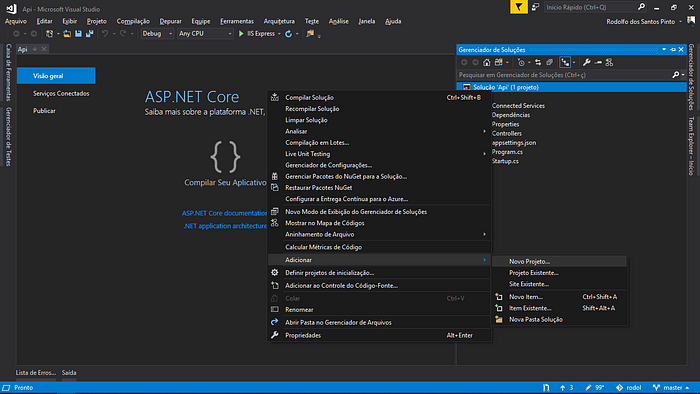The height and width of the screenshot is (394, 700).
Task: Open the Any CPU platform dropdown
Action: [x=205, y=33]
